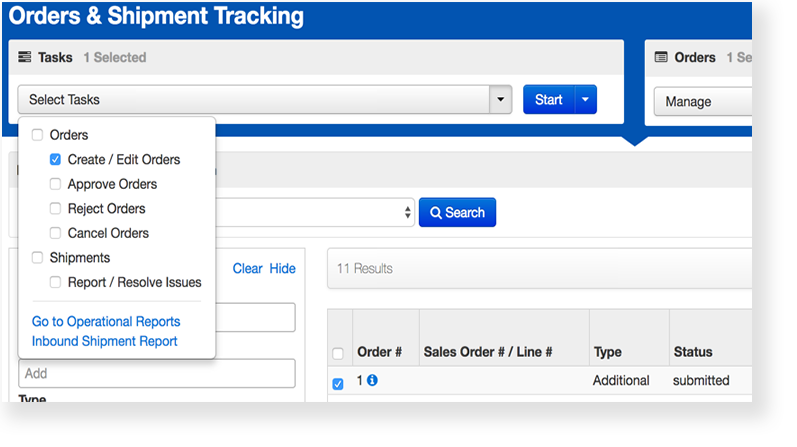This screenshot has width=797, height=447.
Task: Check the Approve Orders checkbox
Action: pyautogui.click(x=56, y=184)
